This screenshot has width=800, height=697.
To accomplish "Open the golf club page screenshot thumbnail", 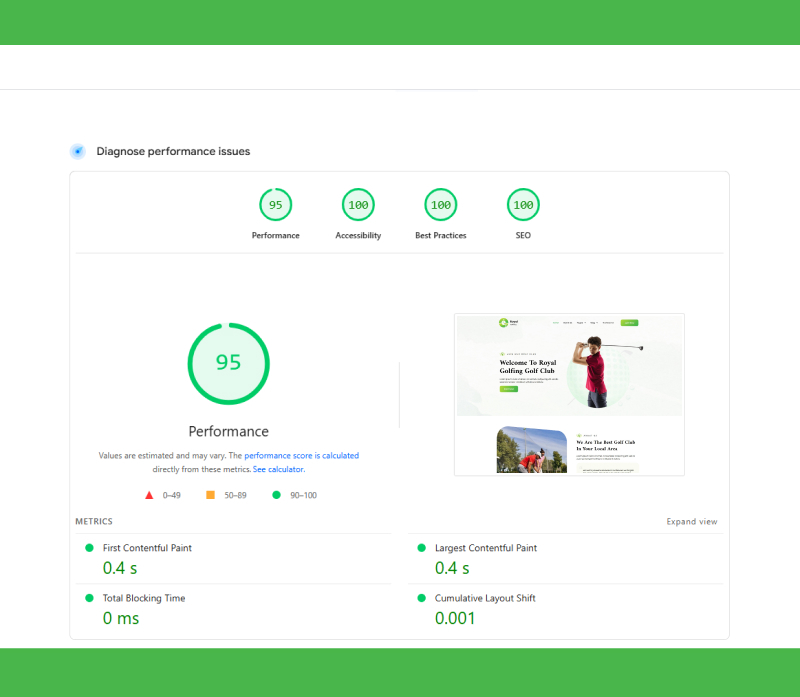I will pos(569,394).
